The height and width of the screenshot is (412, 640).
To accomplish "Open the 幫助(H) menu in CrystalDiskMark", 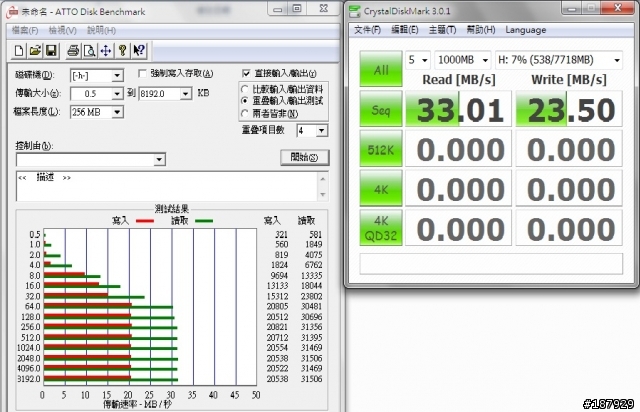I will point(481,30).
